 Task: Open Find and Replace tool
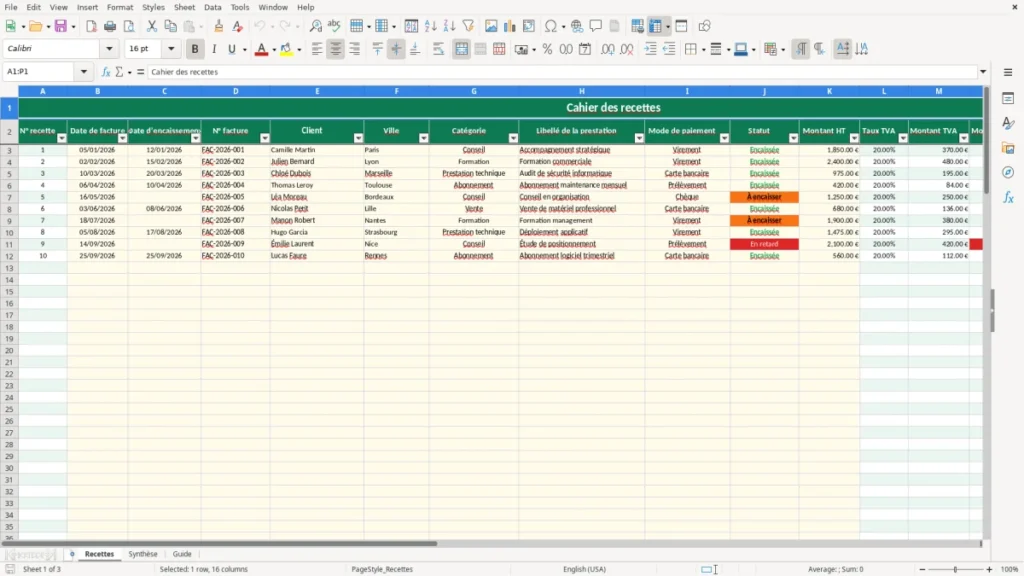tap(315, 26)
